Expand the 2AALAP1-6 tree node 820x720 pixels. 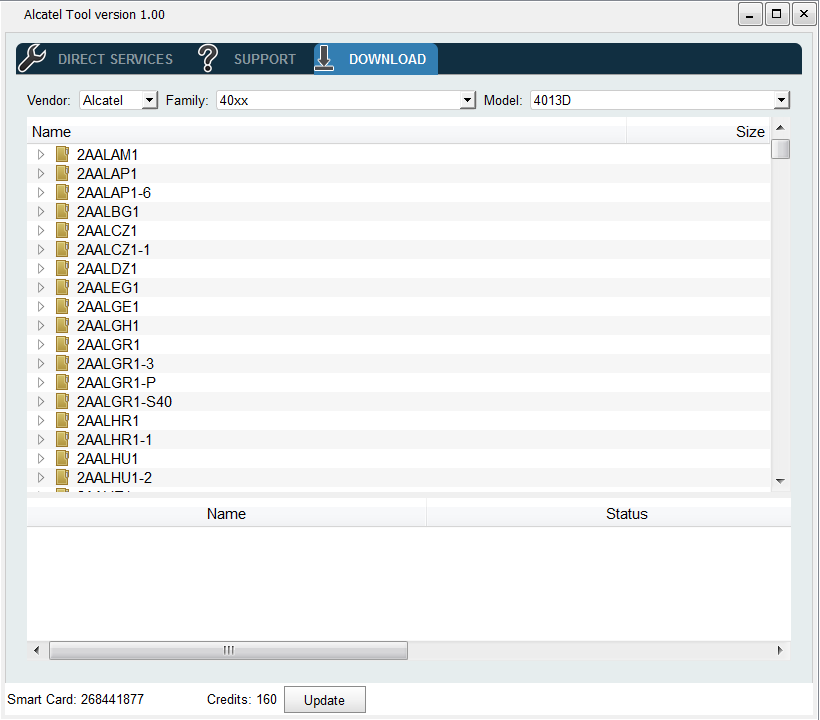(41, 192)
